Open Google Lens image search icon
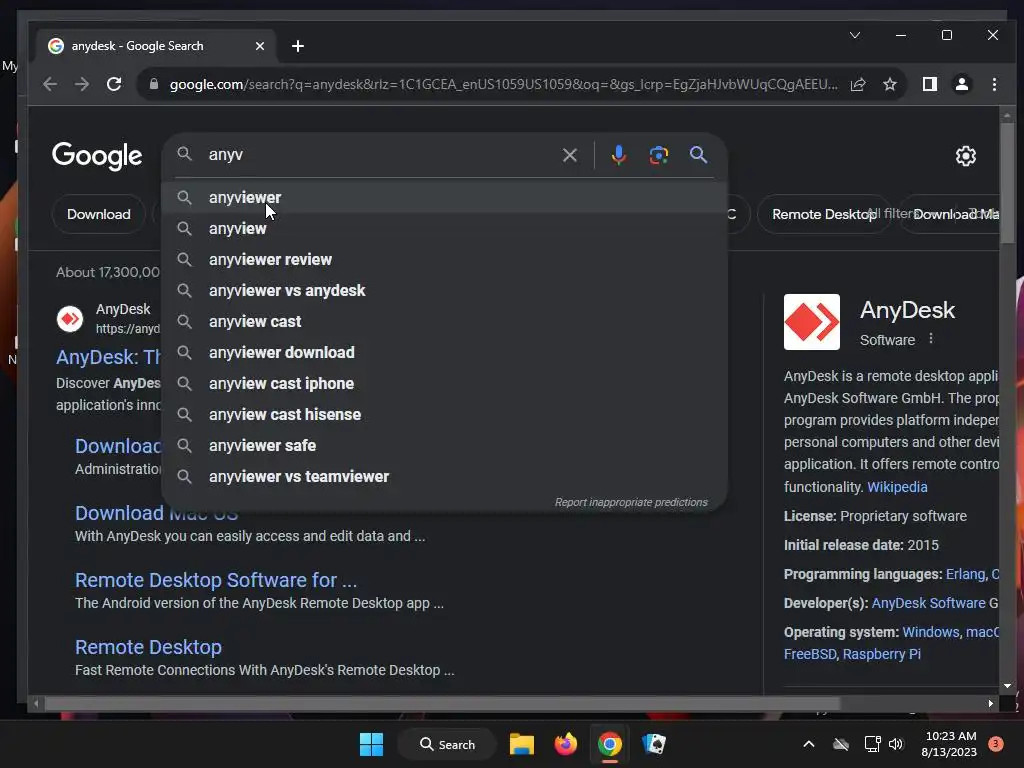The image size is (1024, 768). [658, 155]
